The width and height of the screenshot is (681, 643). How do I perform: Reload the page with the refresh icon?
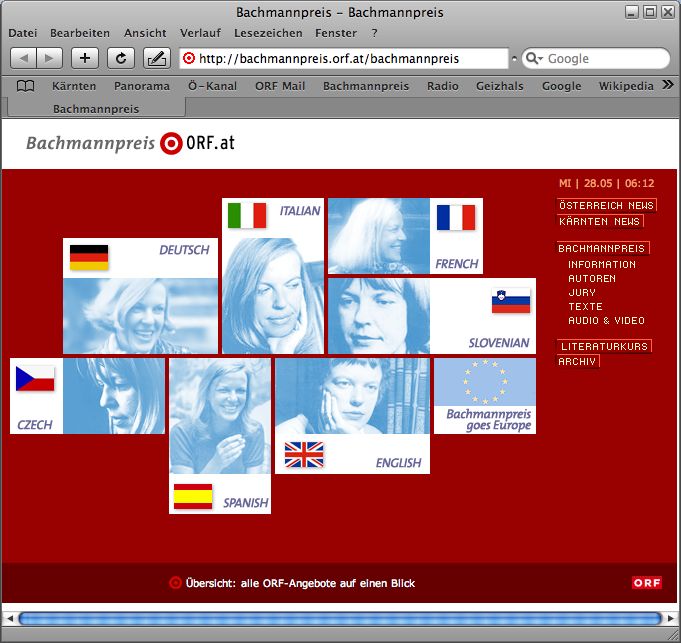tap(121, 58)
